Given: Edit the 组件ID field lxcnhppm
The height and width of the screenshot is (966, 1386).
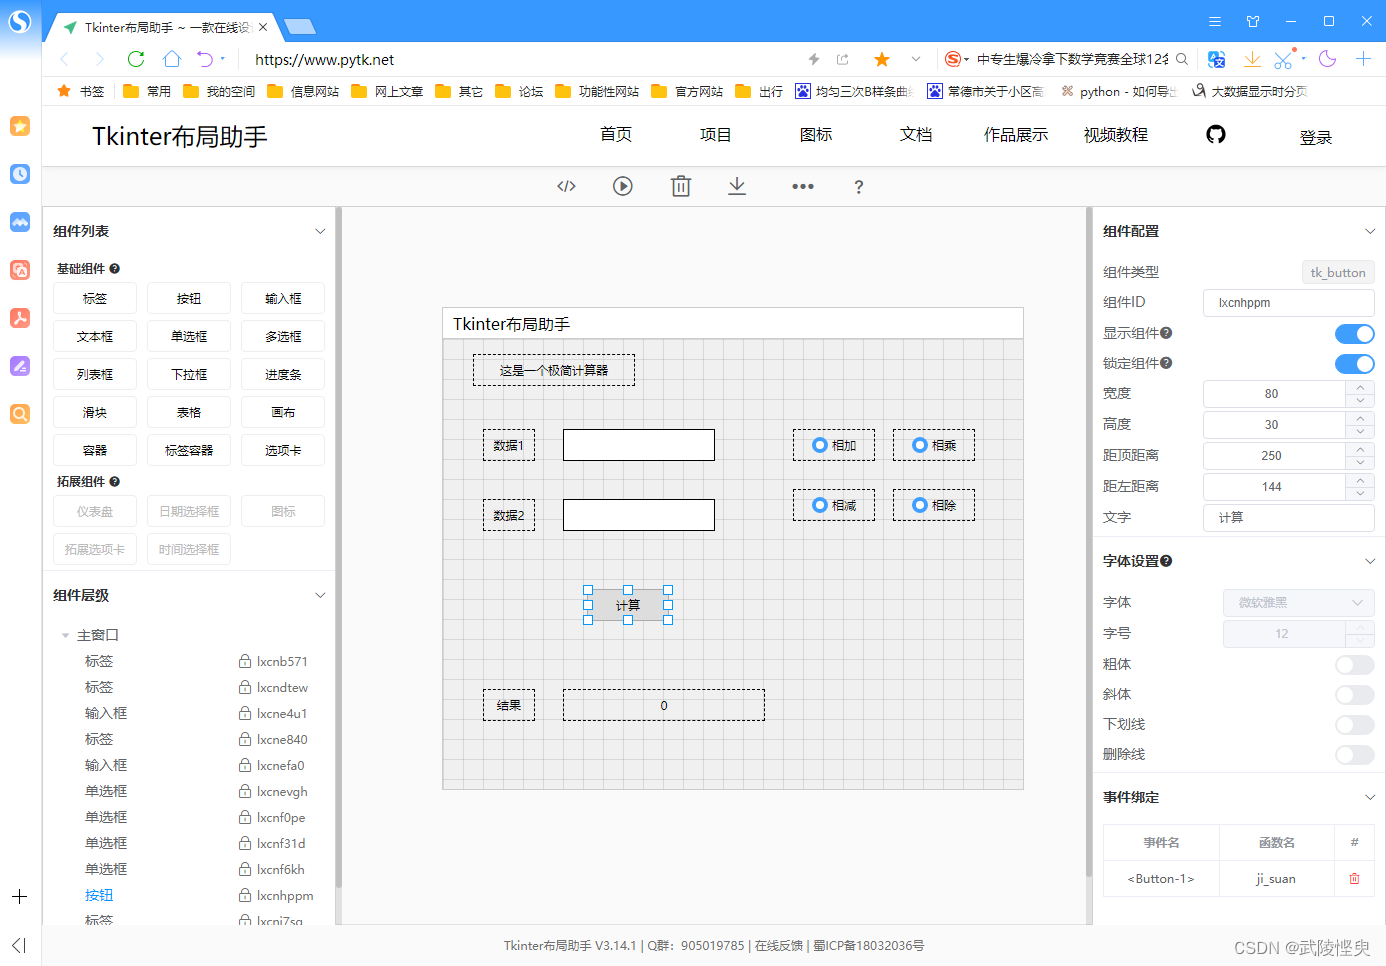Looking at the screenshot, I should coord(1289,303).
